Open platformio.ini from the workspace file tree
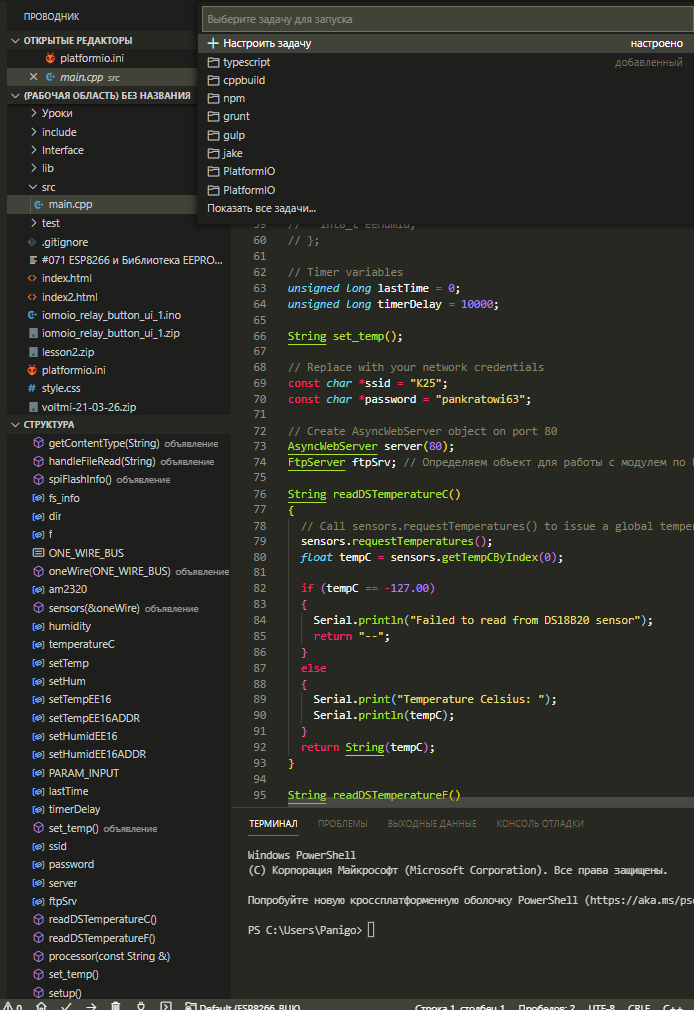The image size is (694, 1010). click(x=74, y=370)
